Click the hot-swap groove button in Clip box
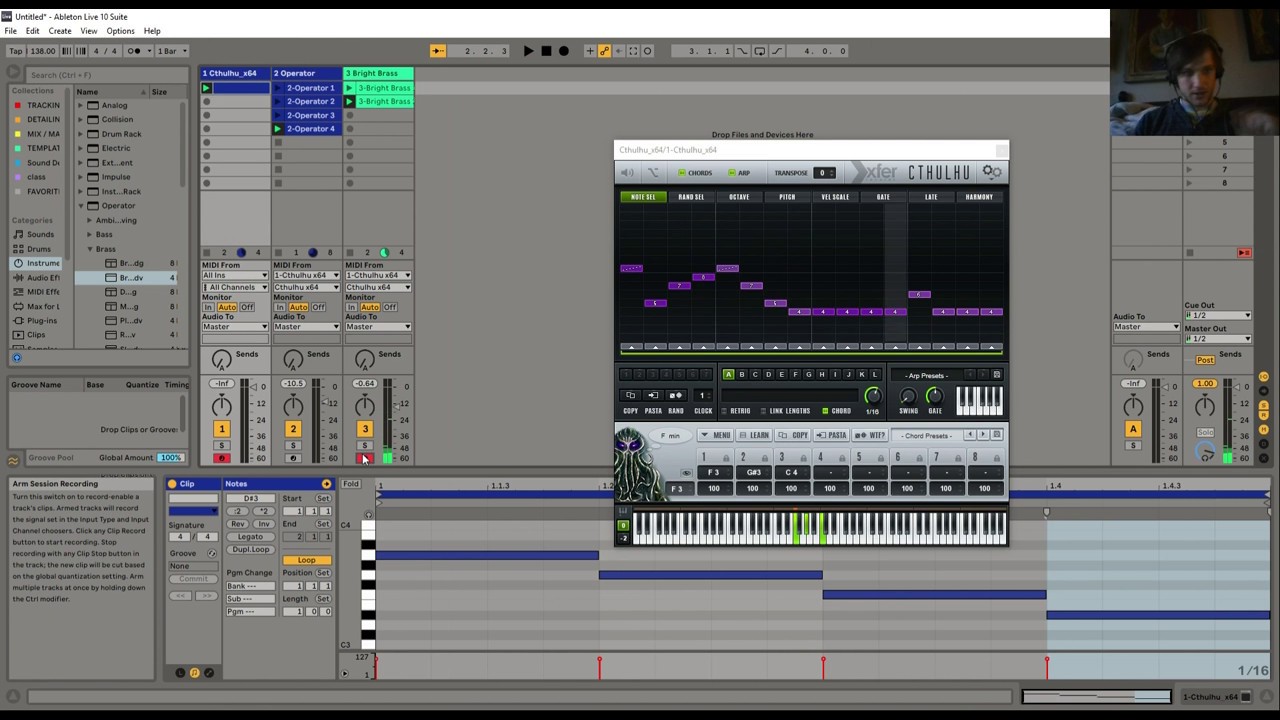The width and height of the screenshot is (1280, 720). click(x=211, y=553)
